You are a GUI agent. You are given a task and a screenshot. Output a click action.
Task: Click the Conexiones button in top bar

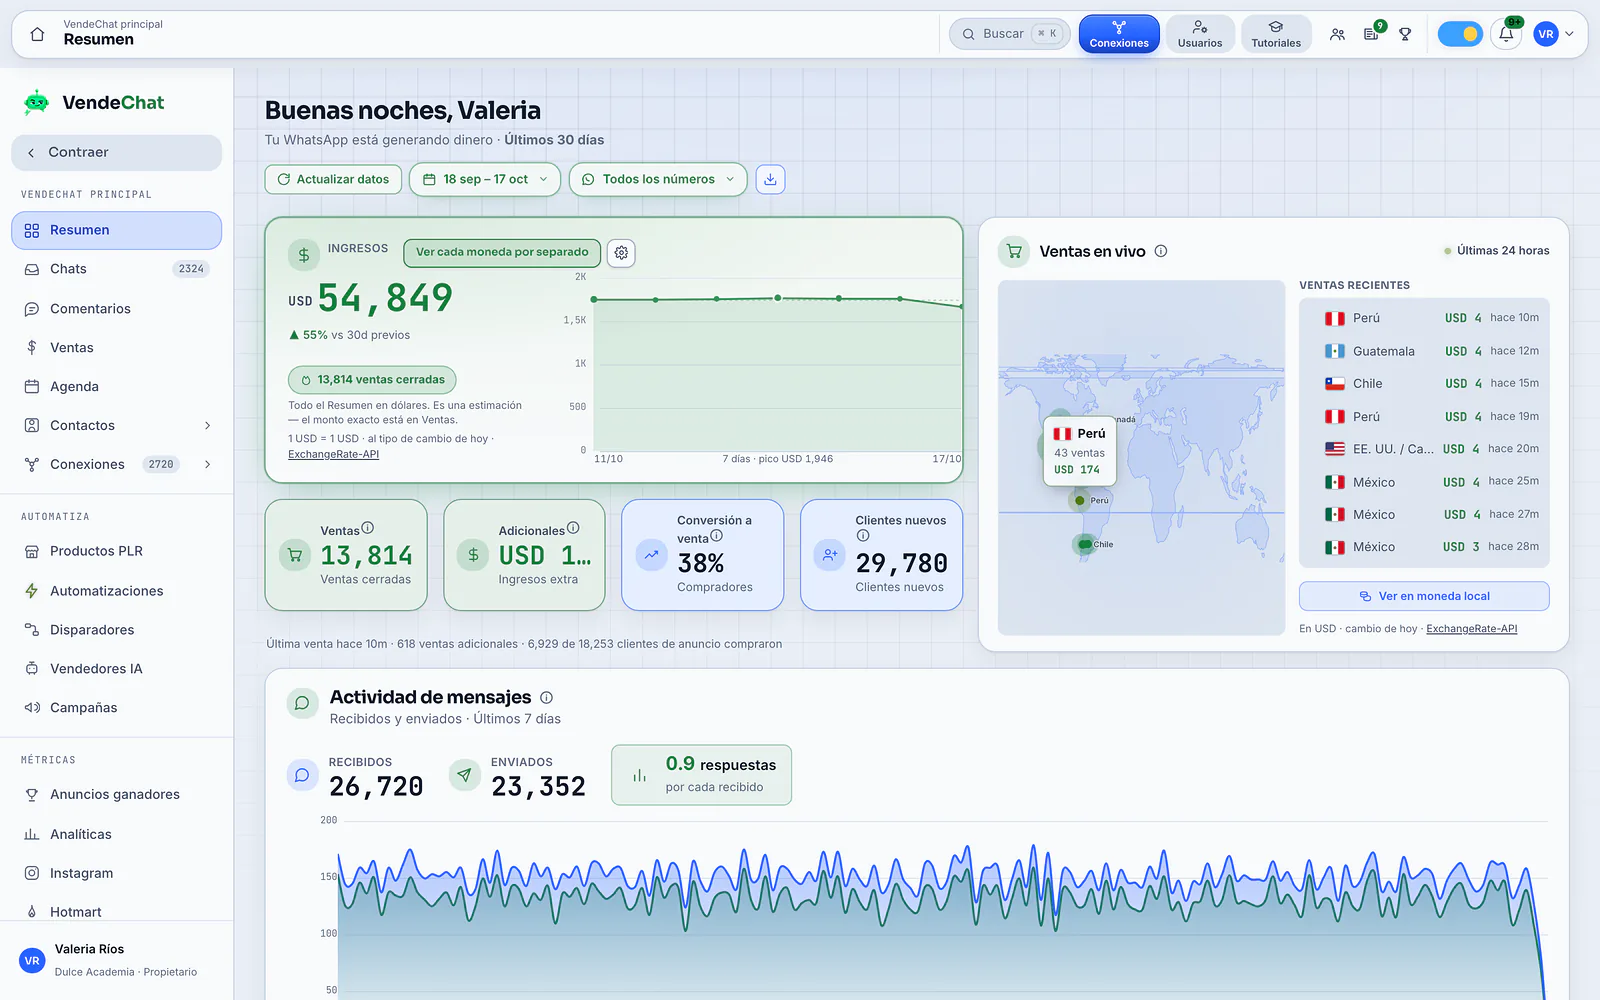[1119, 34]
